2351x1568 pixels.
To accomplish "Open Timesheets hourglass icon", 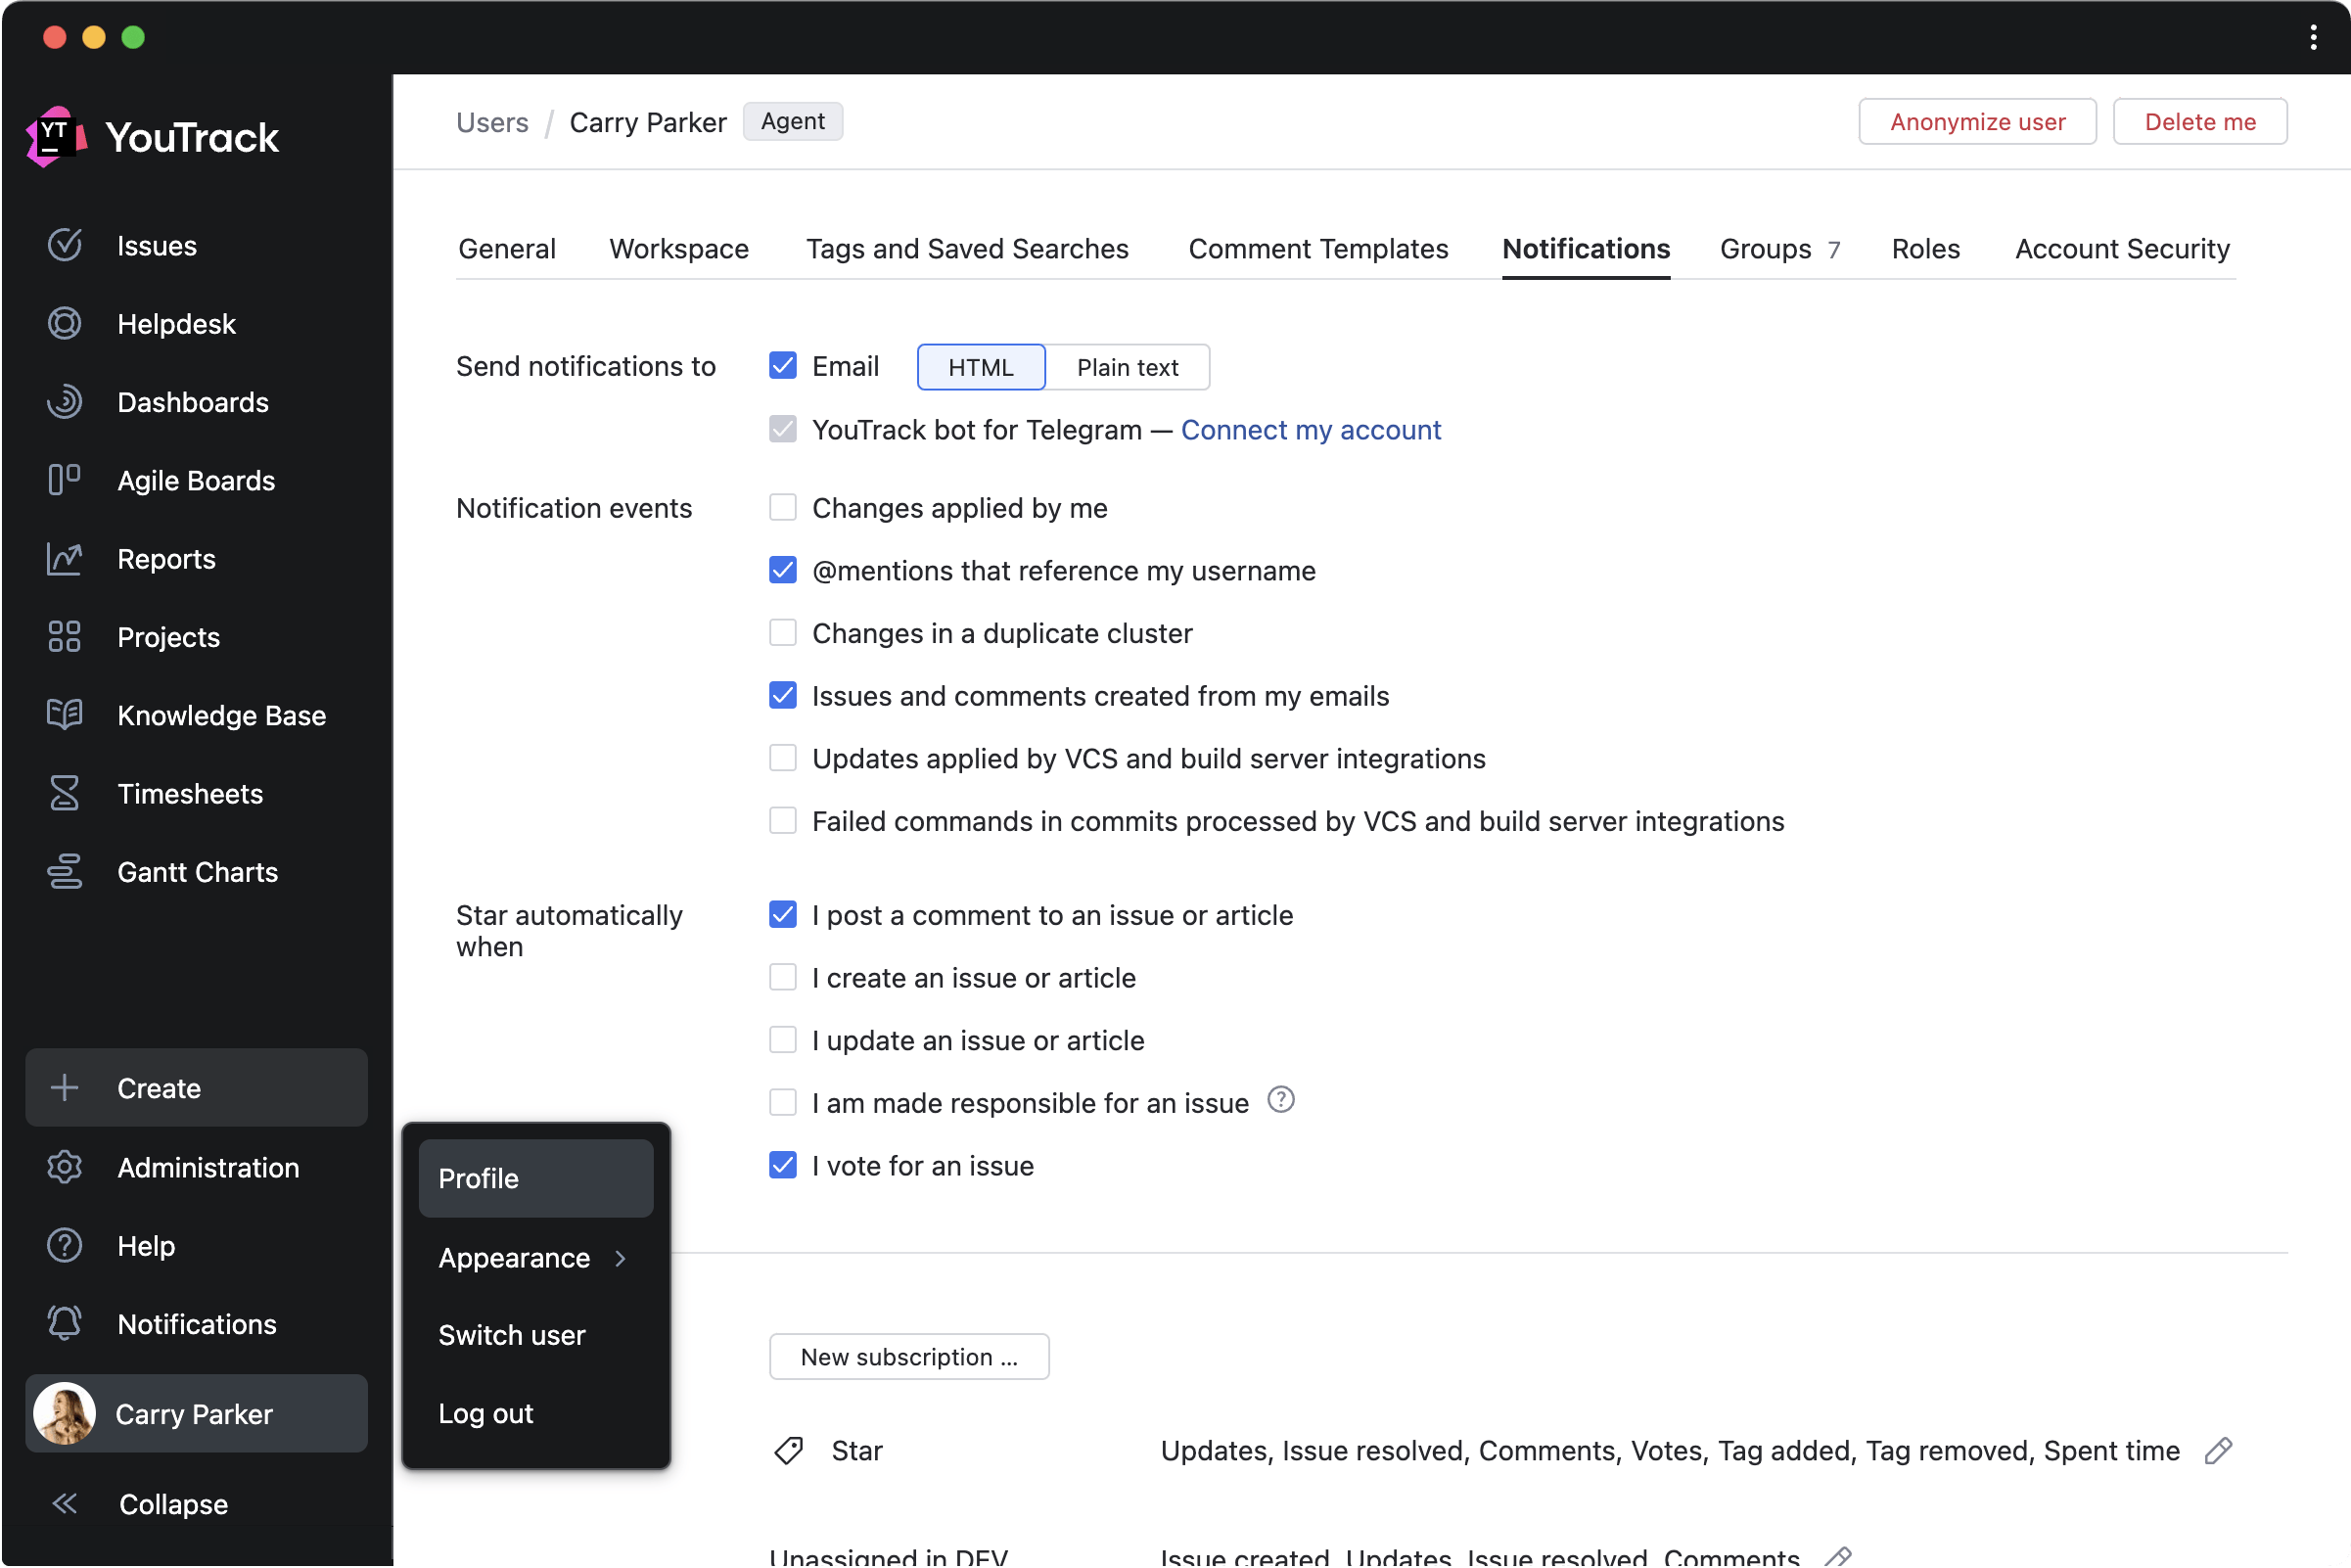I will click(x=64, y=793).
